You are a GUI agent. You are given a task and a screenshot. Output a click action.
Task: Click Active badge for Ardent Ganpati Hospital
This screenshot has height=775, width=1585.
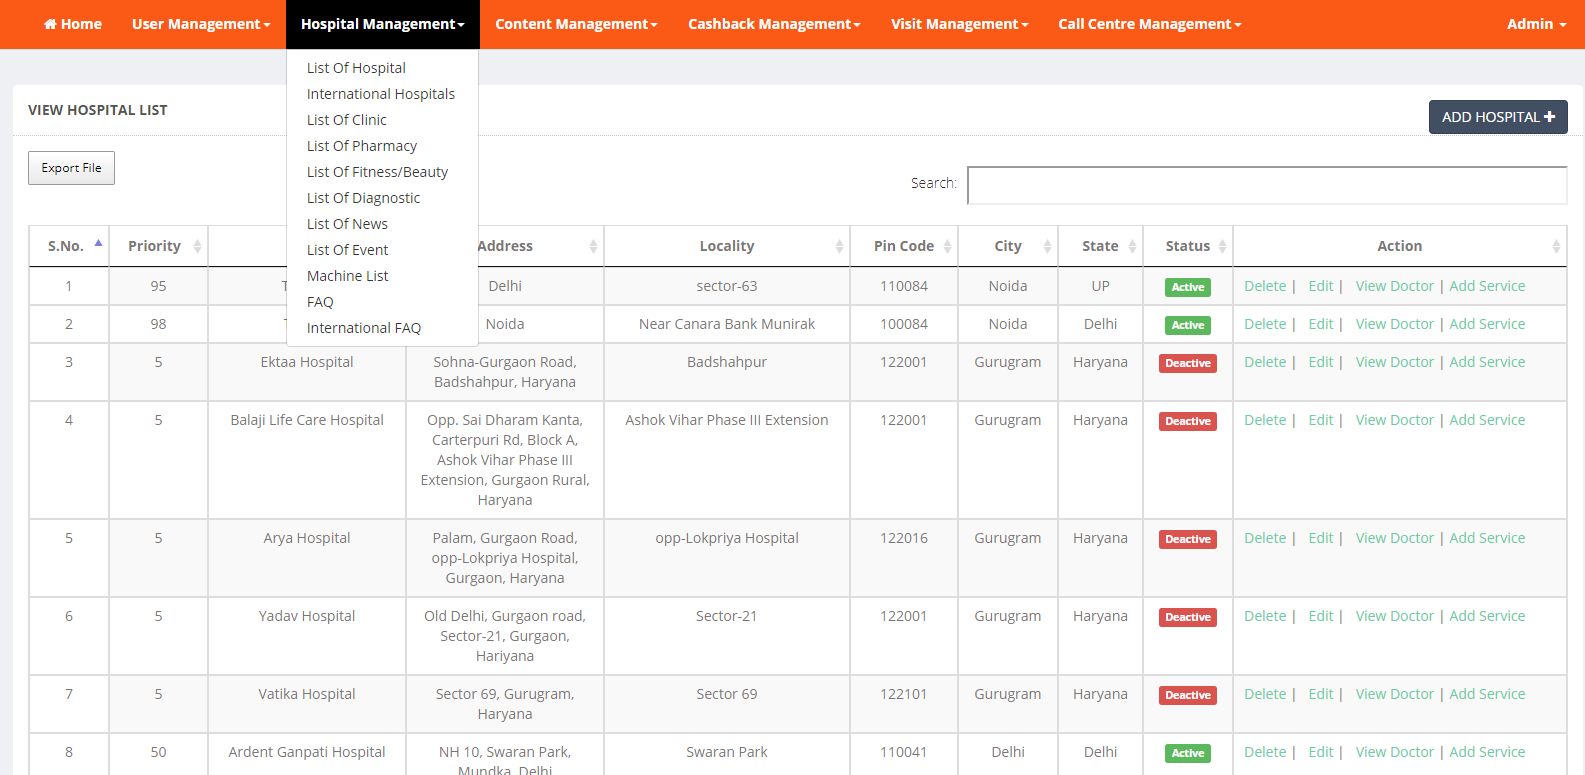1187,753
